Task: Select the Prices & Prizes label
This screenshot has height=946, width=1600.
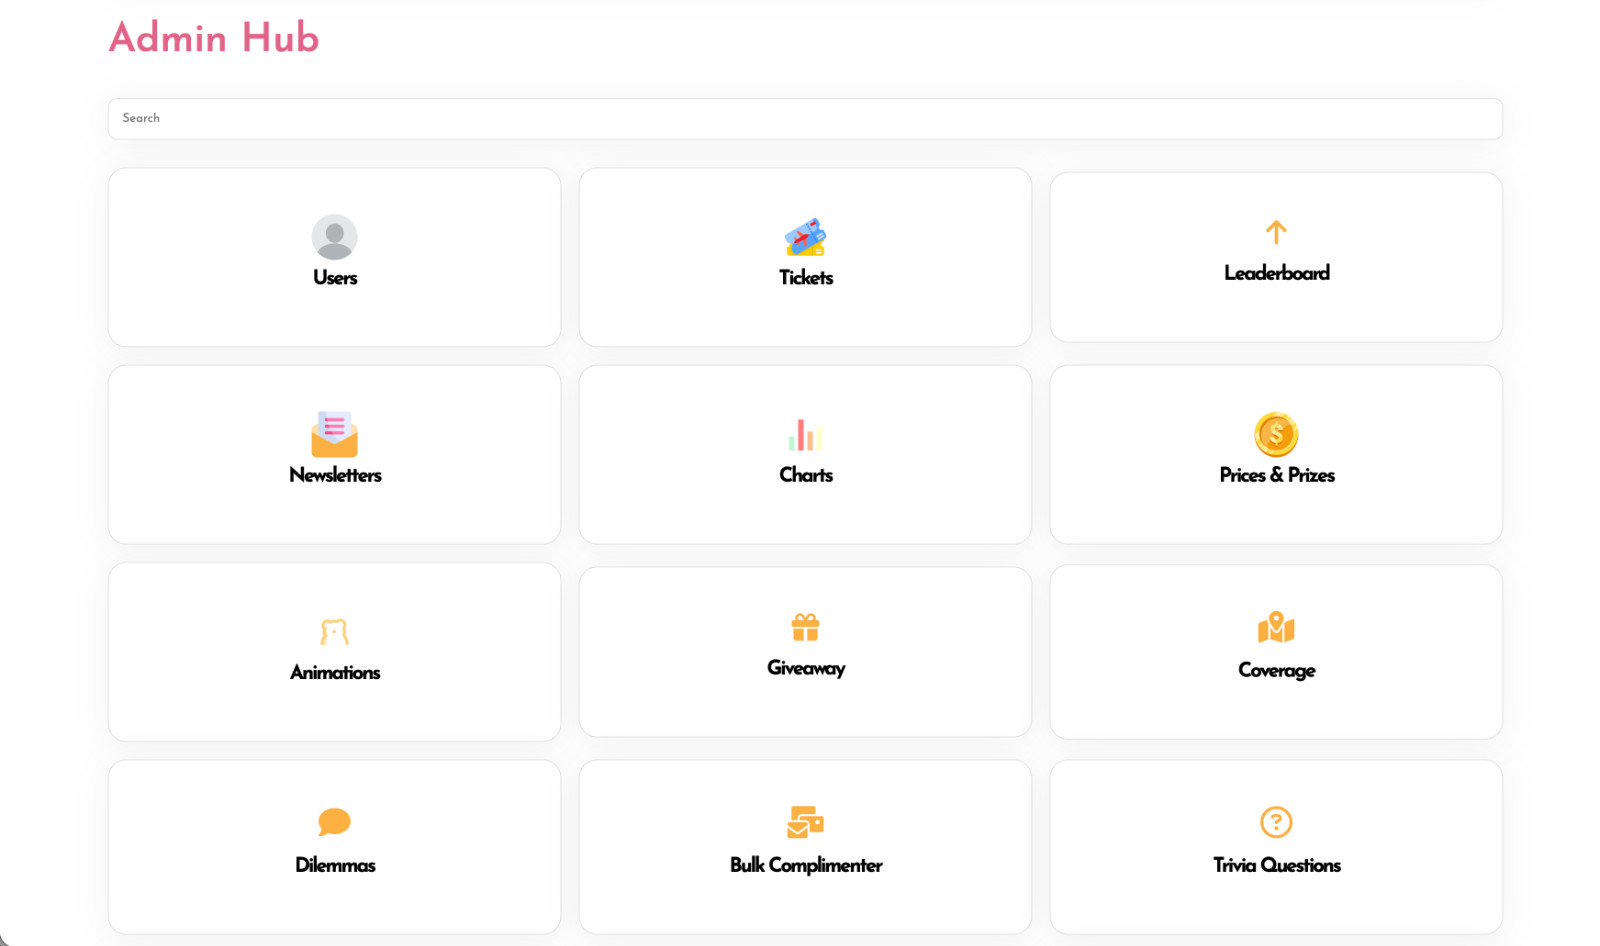Action: tap(1277, 475)
